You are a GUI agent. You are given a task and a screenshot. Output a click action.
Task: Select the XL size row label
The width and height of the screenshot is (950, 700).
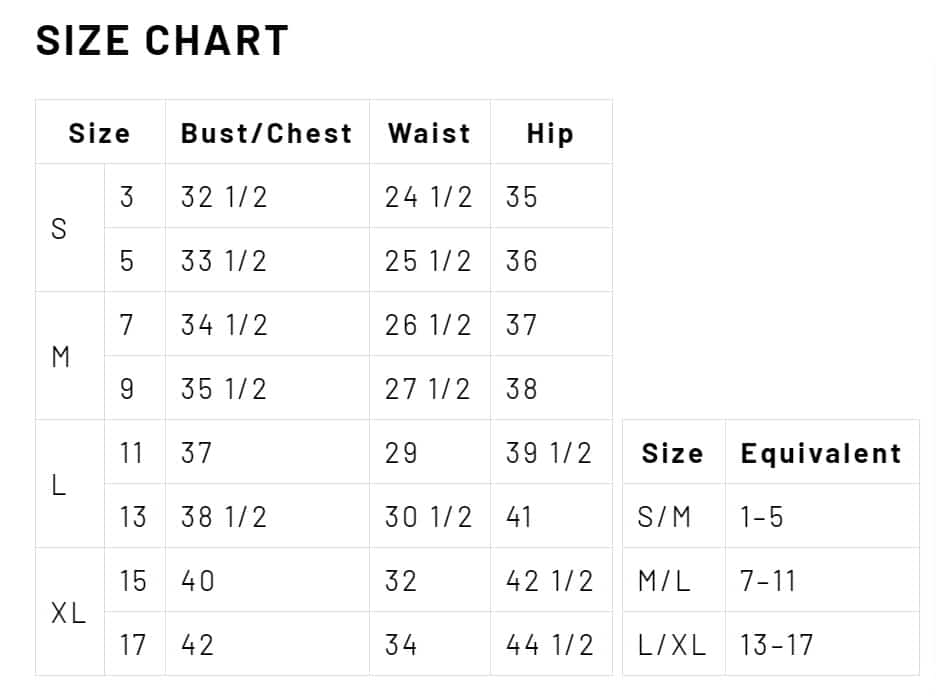[x=68, y=613]
